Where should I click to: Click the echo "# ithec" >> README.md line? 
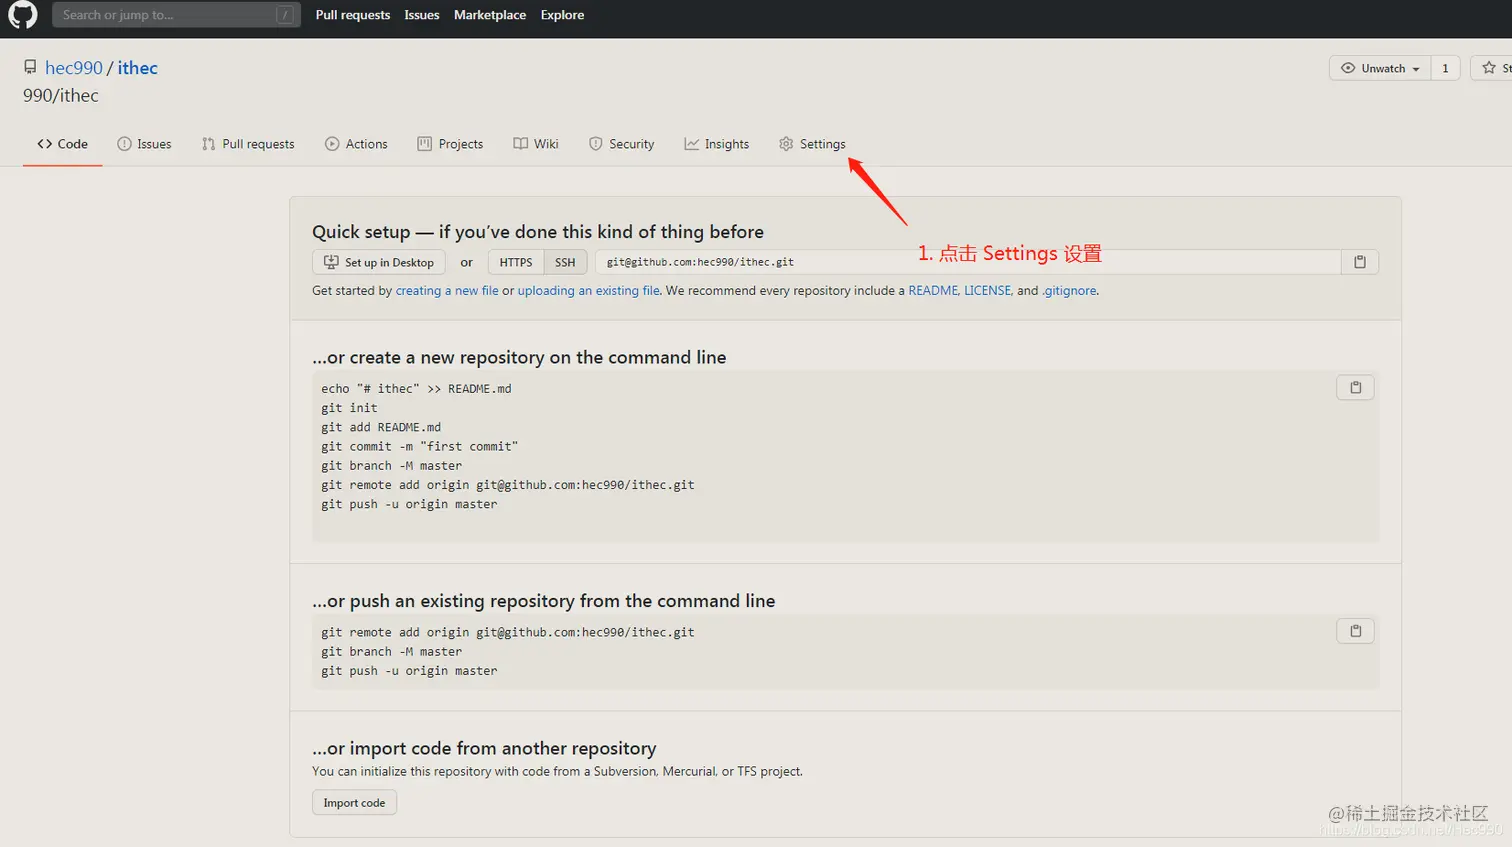point(416,389)
